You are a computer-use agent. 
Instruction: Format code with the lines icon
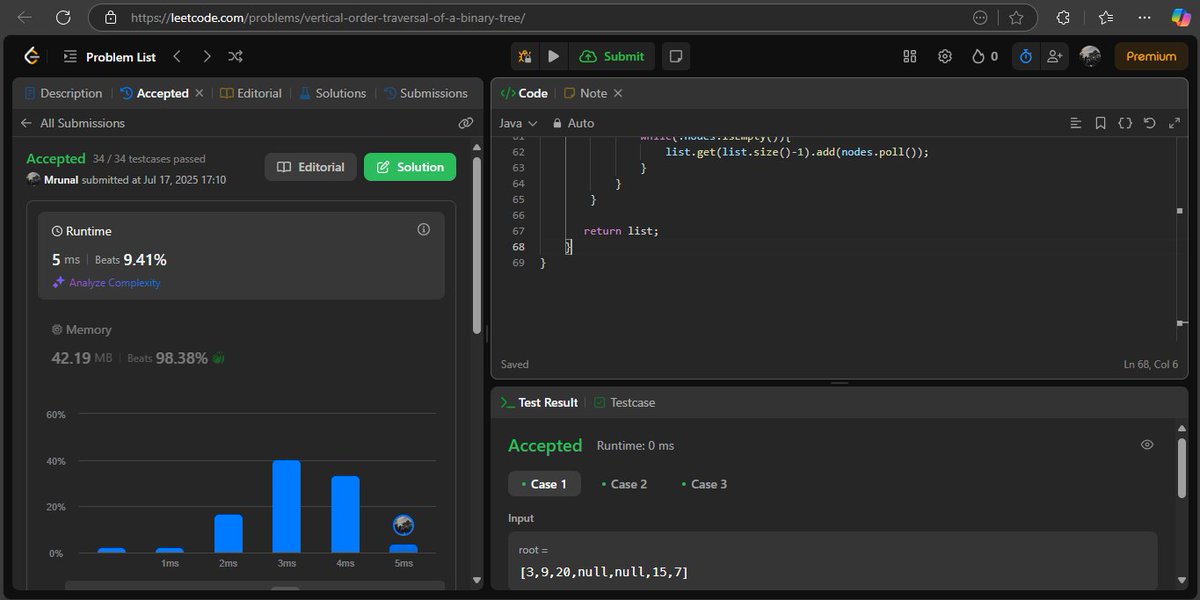1076,123
